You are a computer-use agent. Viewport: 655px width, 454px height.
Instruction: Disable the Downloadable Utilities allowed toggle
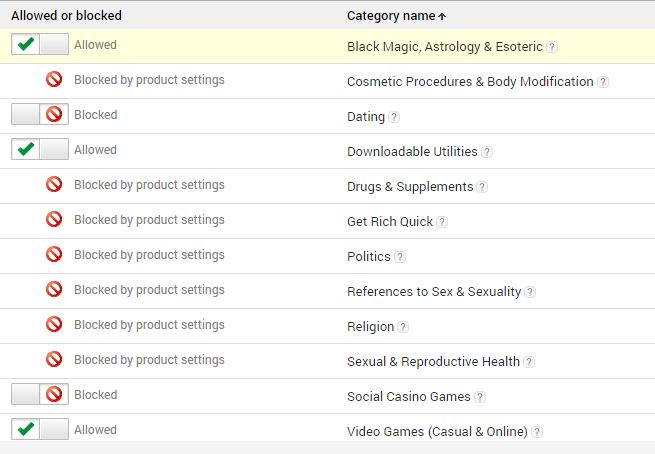[40, 150]
